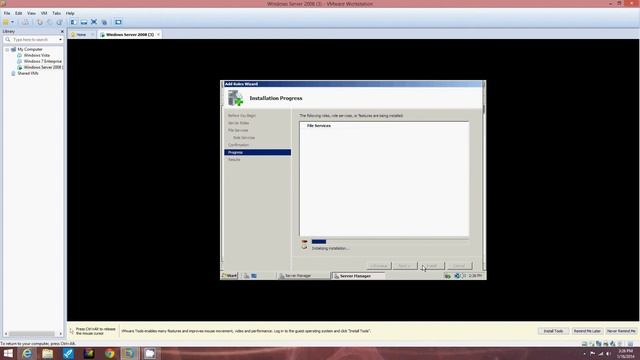This screenshot has height=360, width=640.
Task: Close the Windows Server 2008 (3) tab
Action: pos(158,35)
